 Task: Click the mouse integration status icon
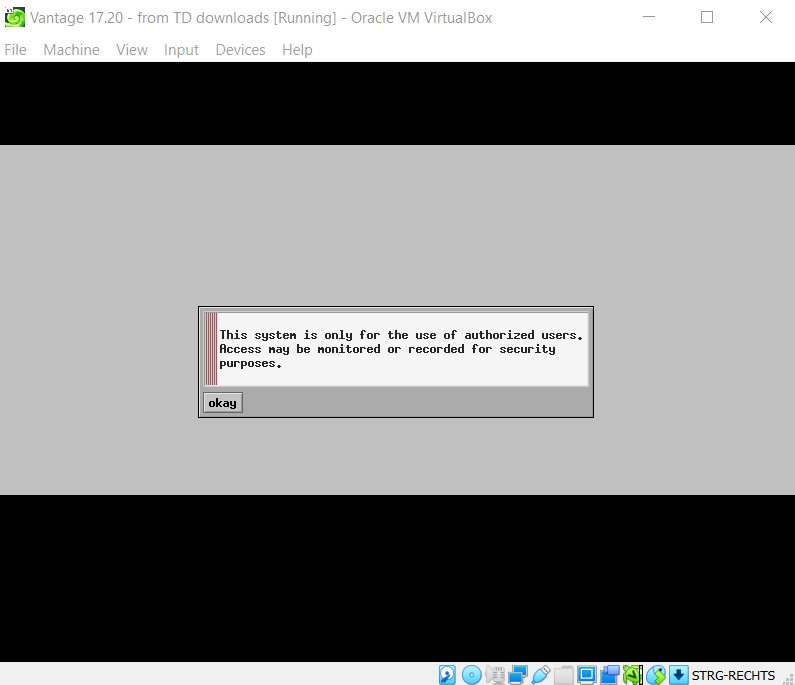point(656,675)
